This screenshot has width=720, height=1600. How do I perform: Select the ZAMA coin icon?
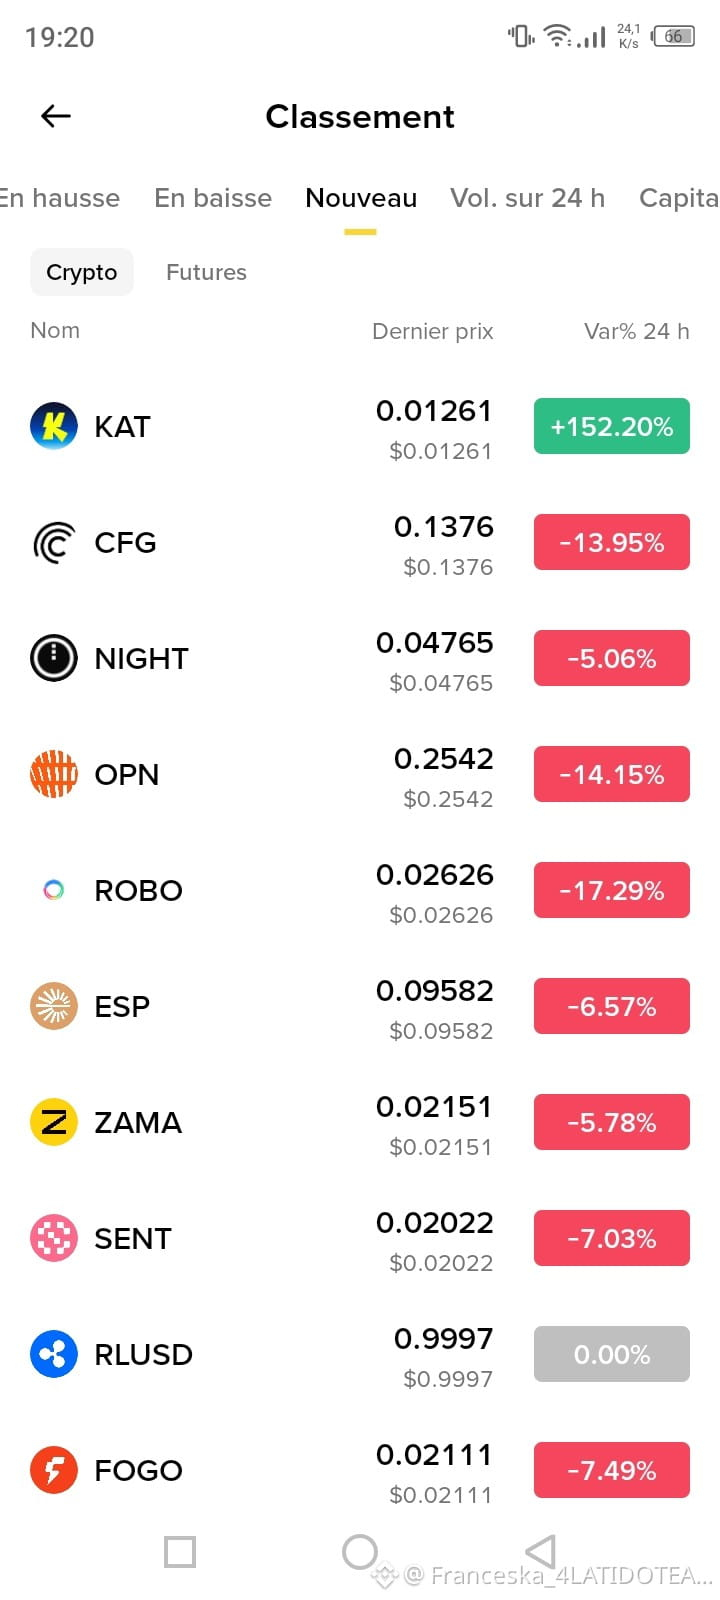pyautogui.click(x=54, y=1122)
